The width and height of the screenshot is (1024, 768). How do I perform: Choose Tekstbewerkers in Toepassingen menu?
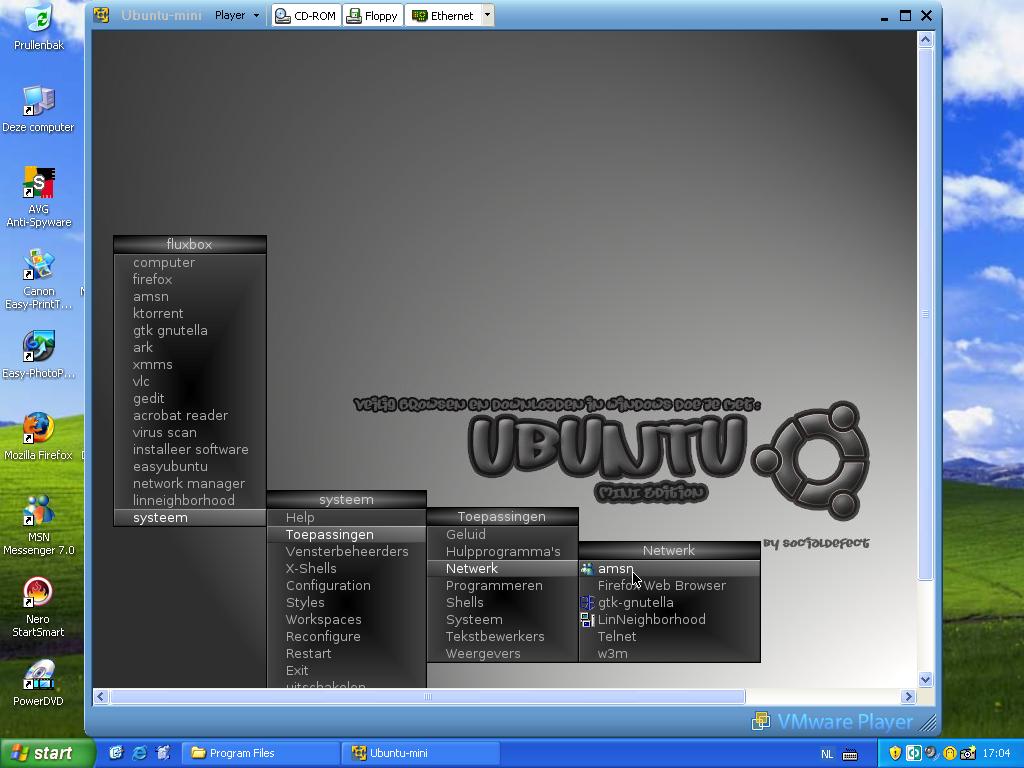[x=502, y=637]
